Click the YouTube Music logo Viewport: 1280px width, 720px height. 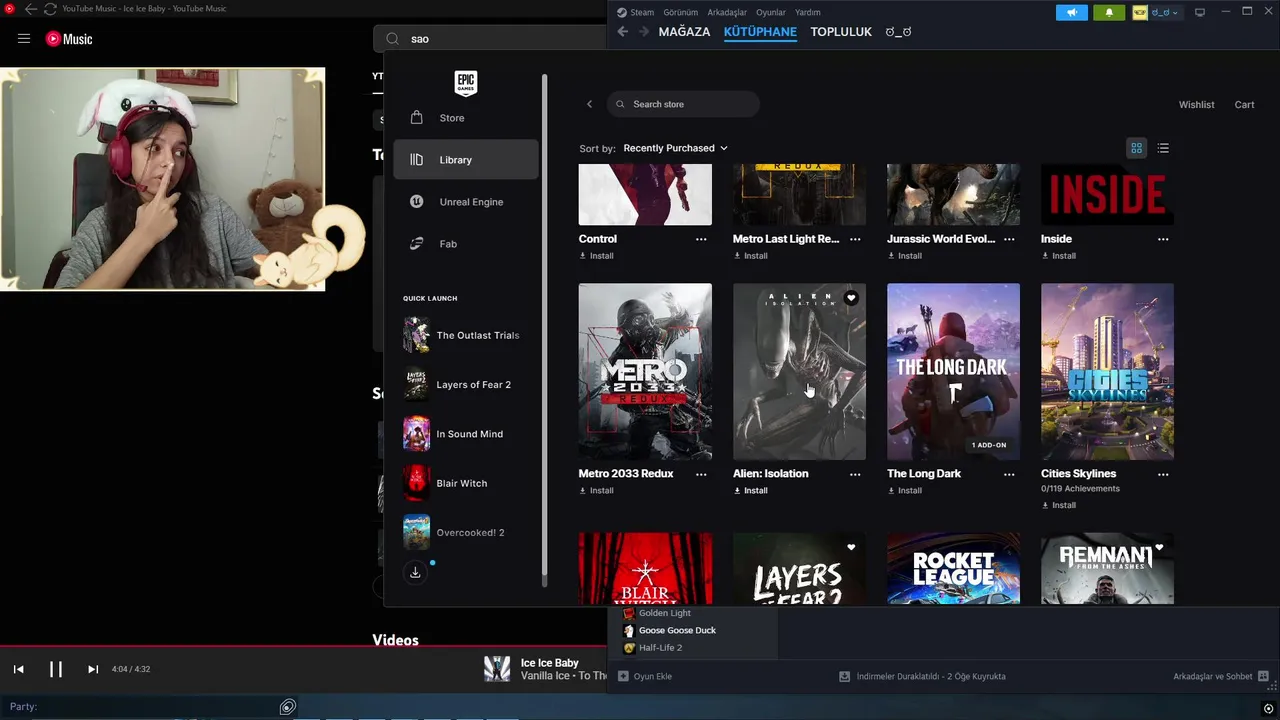(x=69, y=39)
